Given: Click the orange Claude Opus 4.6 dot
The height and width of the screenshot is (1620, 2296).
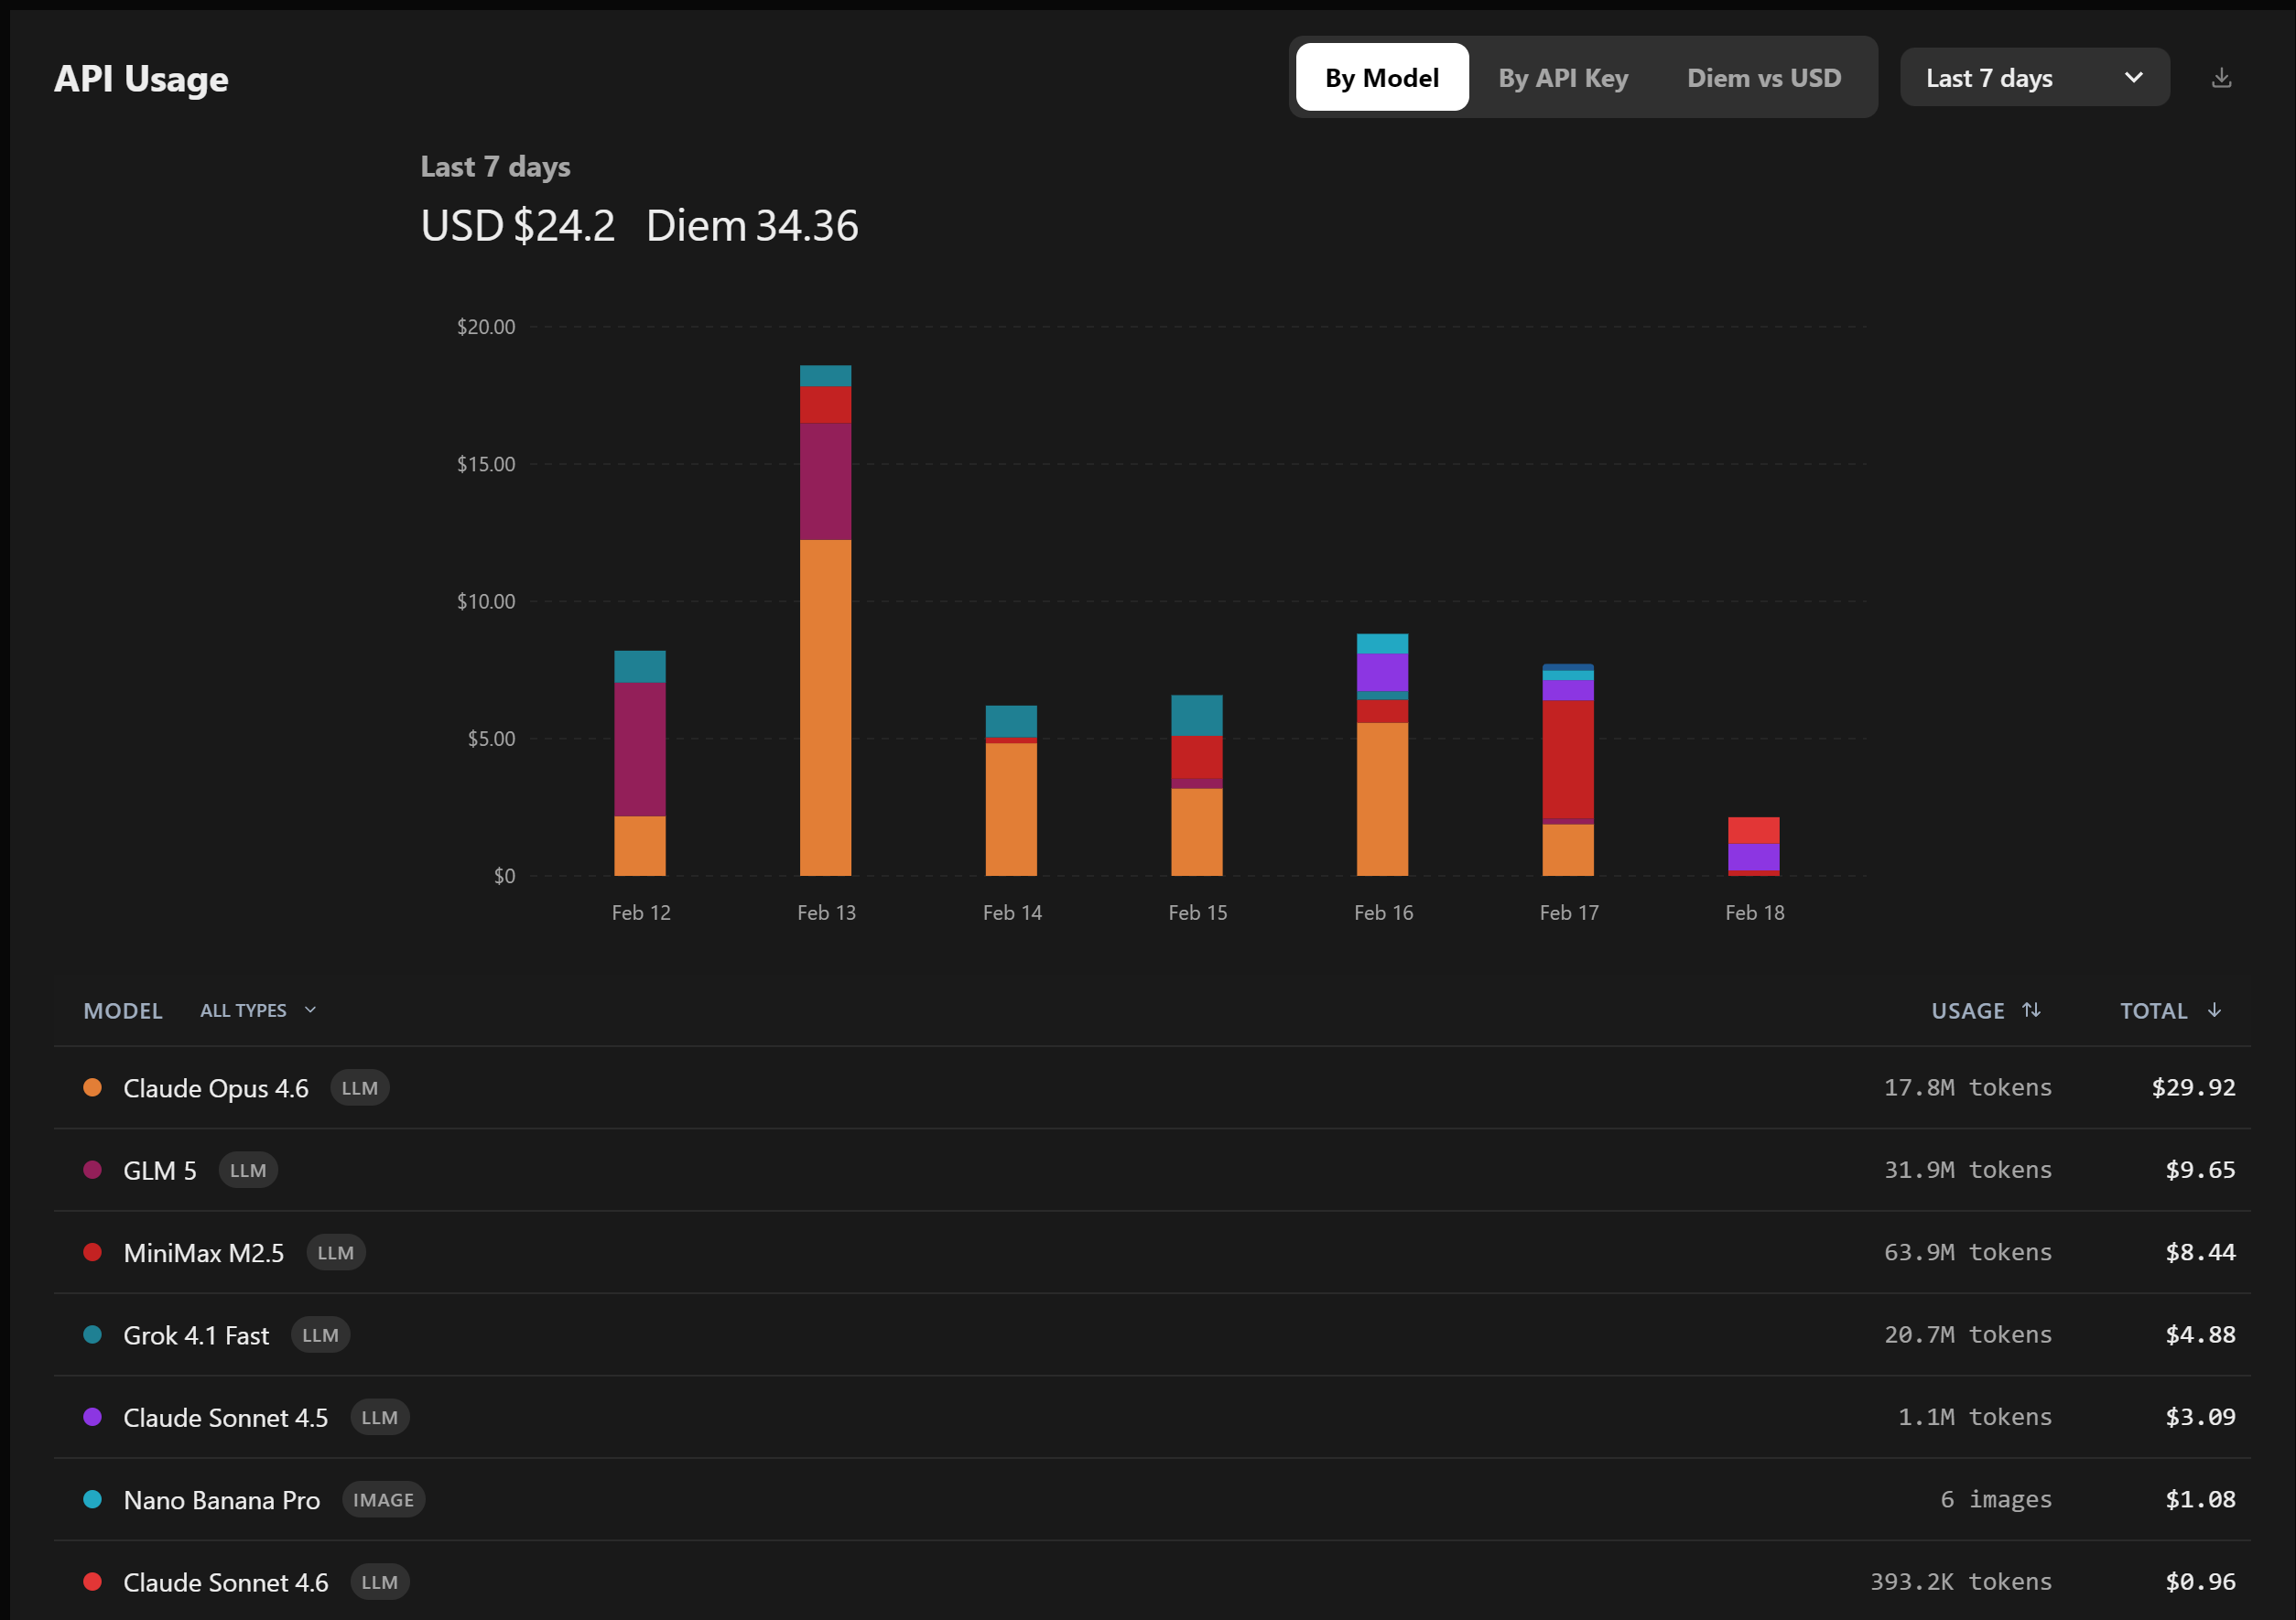Looking at the screenshot, I should [x=92, y=1088].
